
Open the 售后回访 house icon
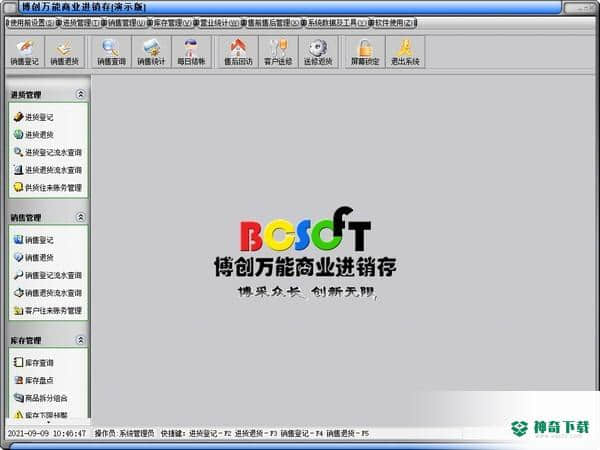coord(238,52)
